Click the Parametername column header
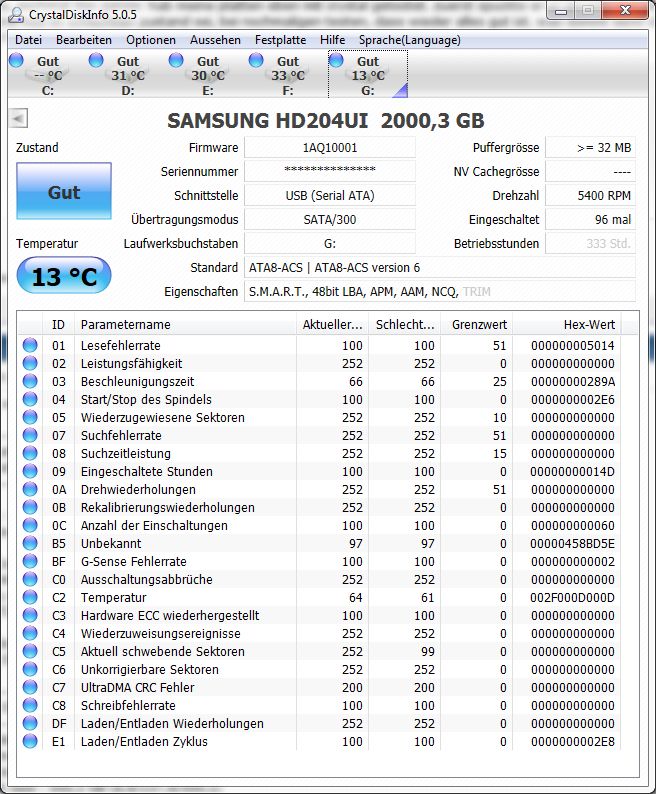656x794 pixels. [x=185, y=325]
